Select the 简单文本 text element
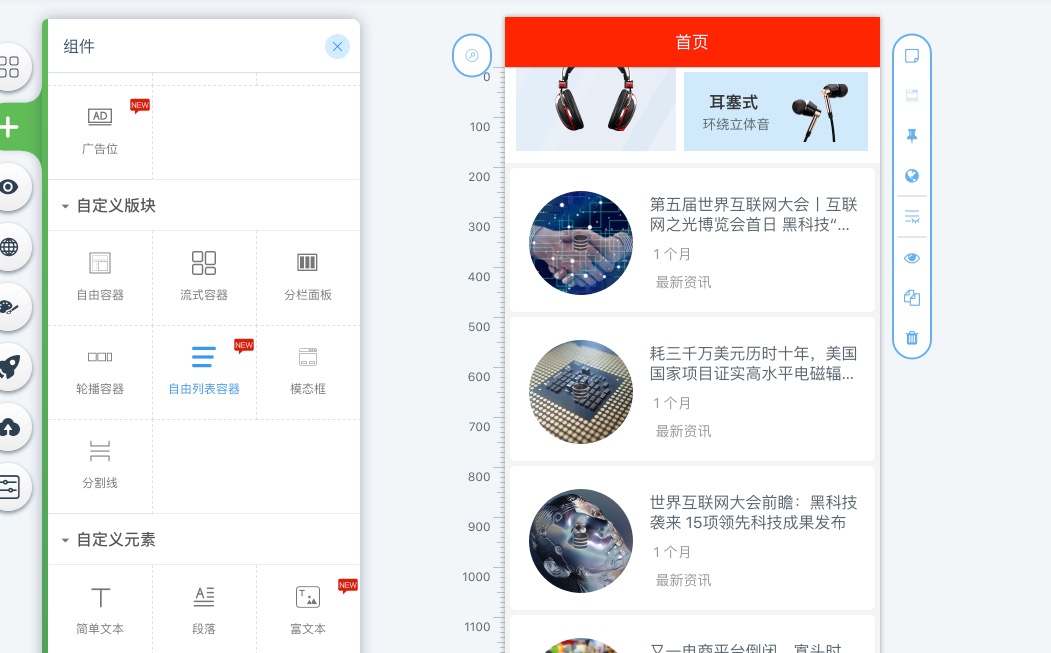The width and height of the screenshot is (1051, 653). (x=100, y=610)
